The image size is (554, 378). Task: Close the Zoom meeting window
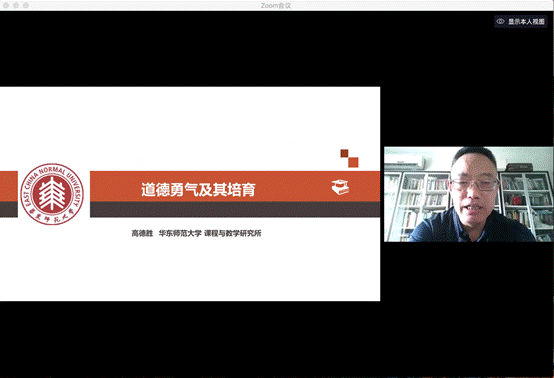6,5
